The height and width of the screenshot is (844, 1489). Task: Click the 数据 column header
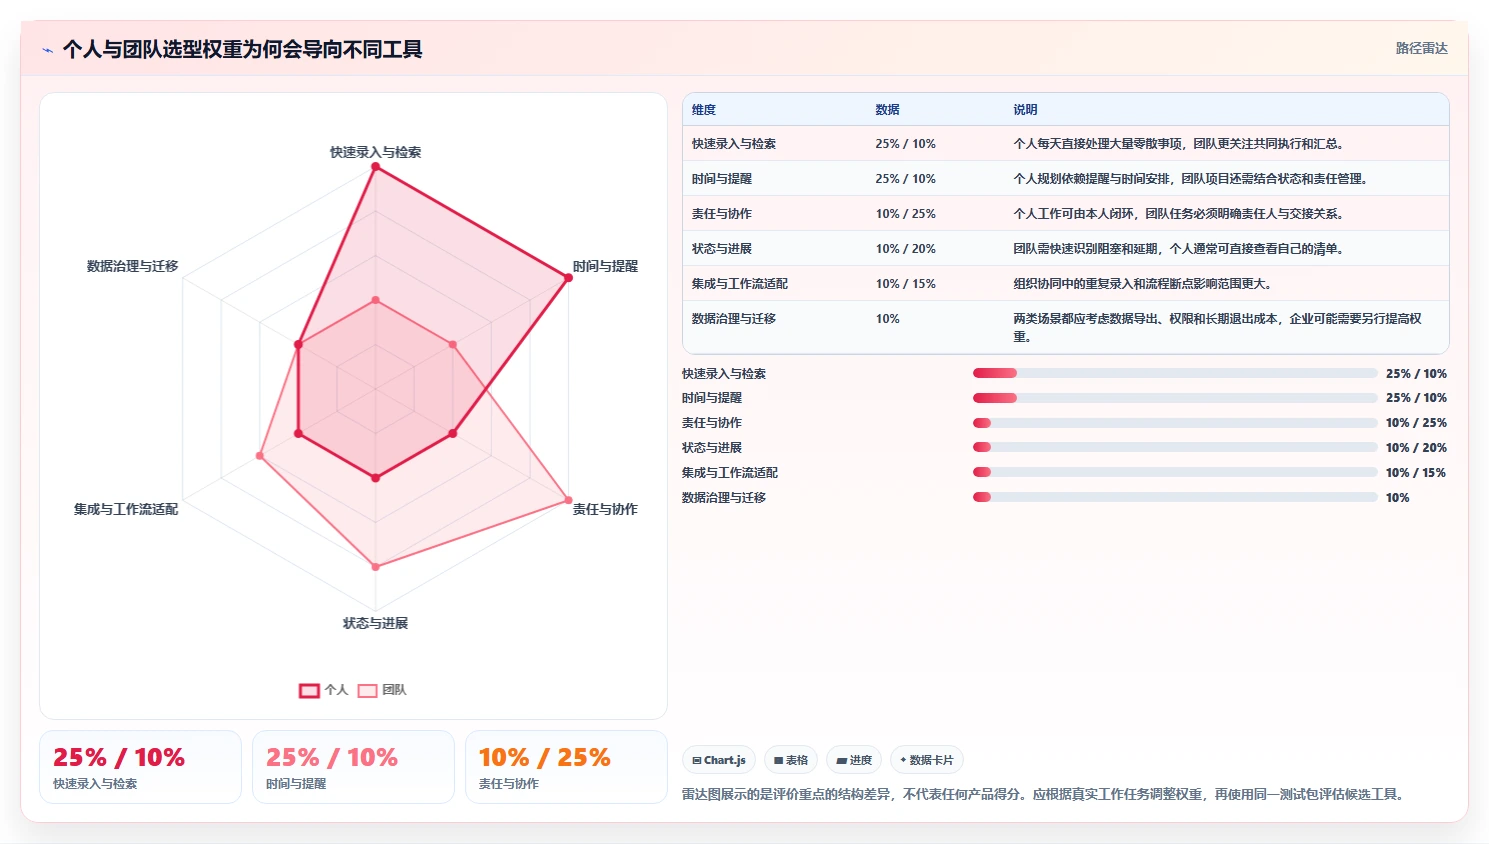point(887,110)
